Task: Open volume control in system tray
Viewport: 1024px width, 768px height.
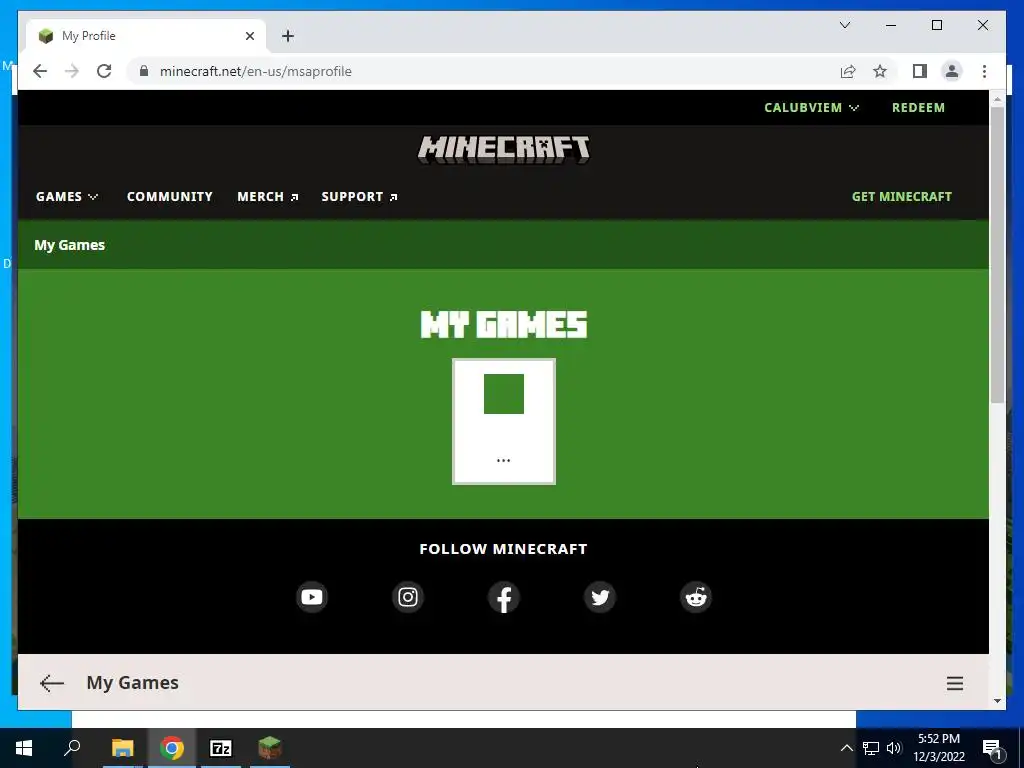Action: click(894, 748)
